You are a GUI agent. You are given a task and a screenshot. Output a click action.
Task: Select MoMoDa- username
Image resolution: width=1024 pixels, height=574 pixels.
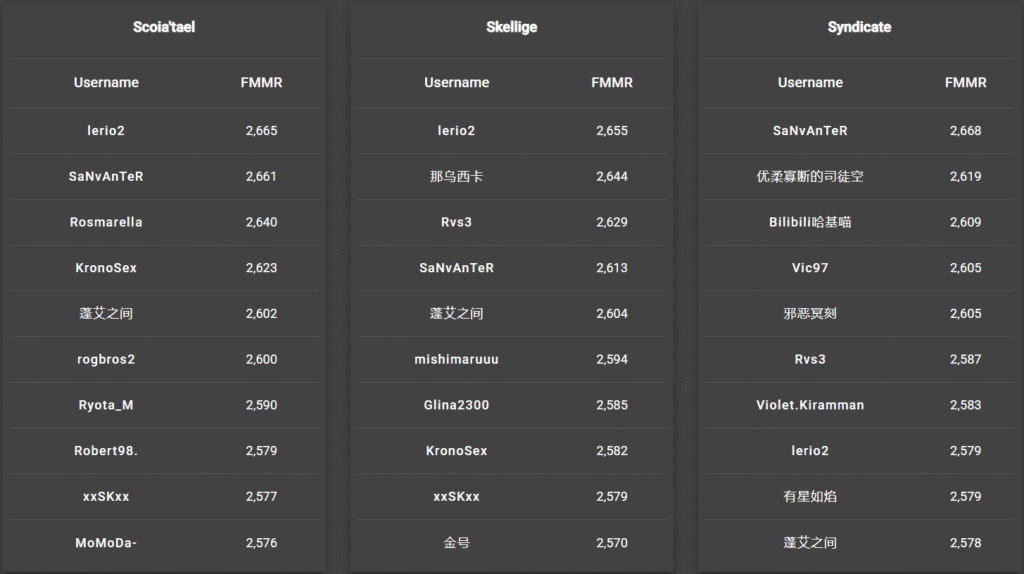coord(106,543)
